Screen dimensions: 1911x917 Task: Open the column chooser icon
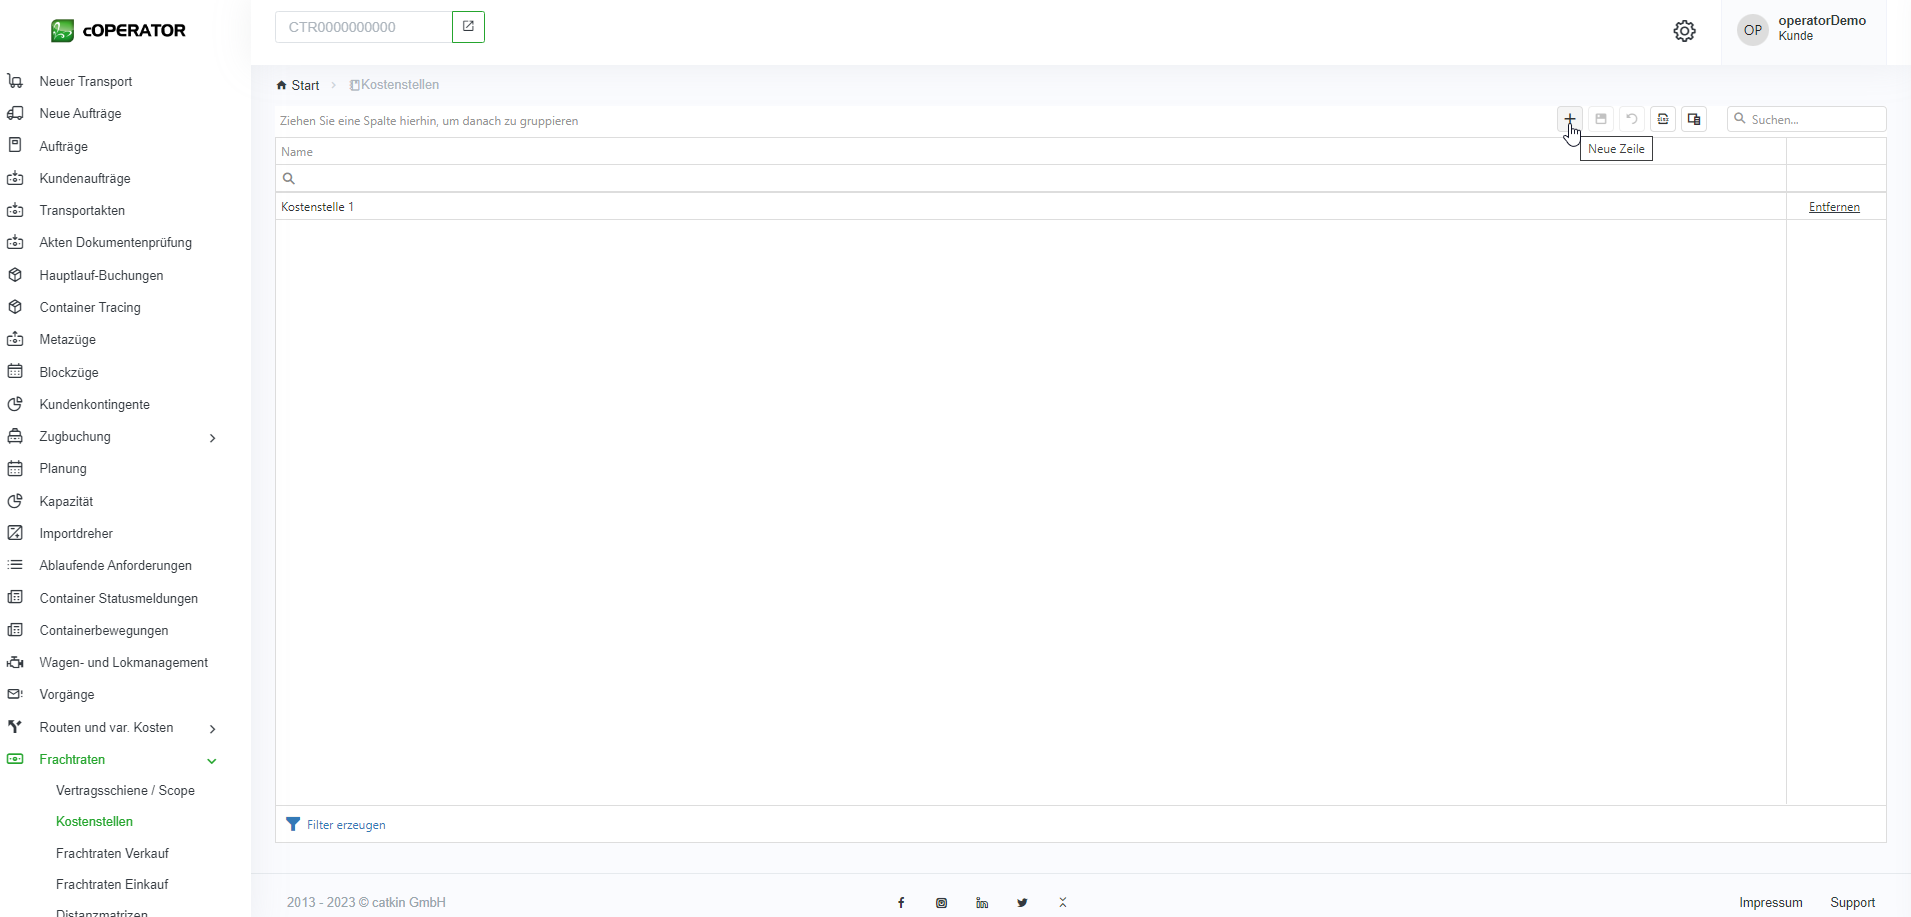pyautogui.click(x=1694, y=119)
